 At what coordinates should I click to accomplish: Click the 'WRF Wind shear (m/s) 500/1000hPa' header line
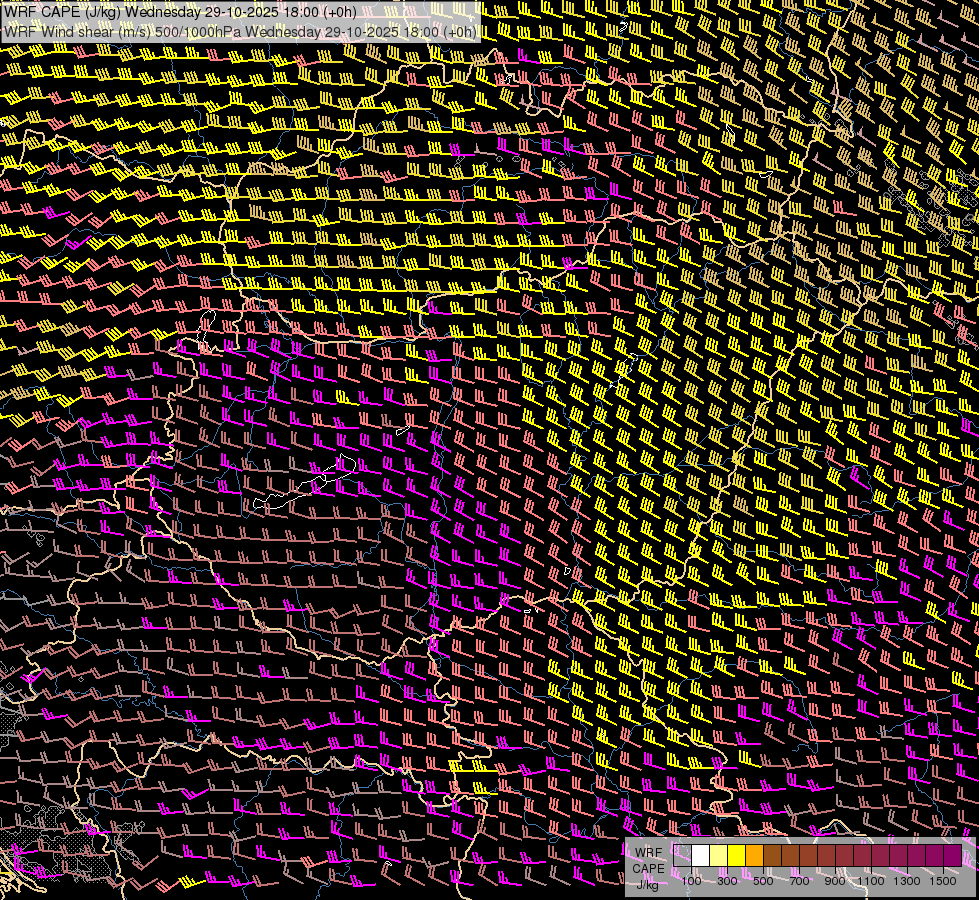click(240, 31)
